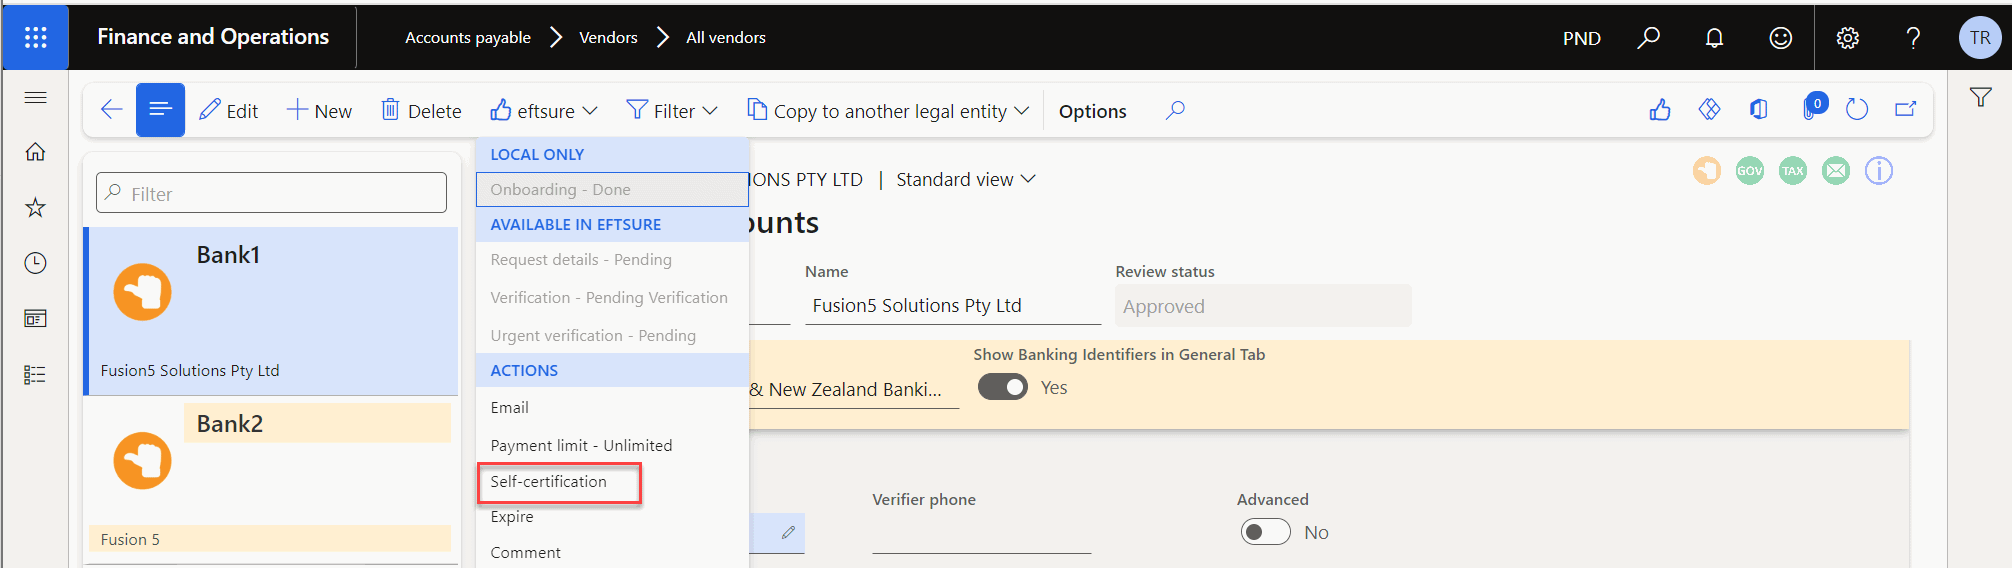The width and height of the screenshot is (2012, 568).
Task: Toggle the list view button
Action: (160, 110)
